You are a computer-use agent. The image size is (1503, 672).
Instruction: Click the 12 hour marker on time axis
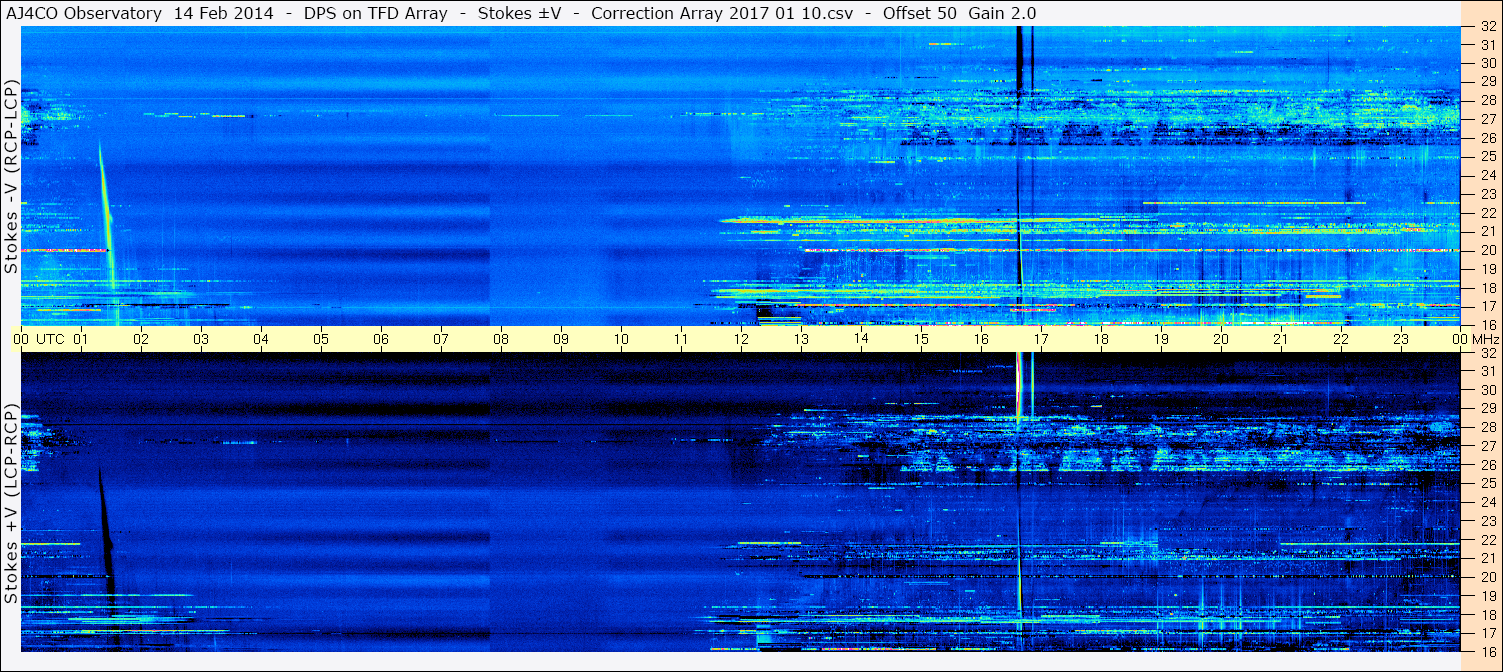[741, 339]
